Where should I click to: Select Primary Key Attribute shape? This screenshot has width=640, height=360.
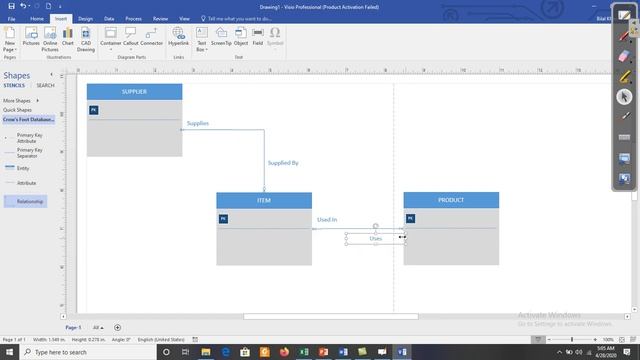[x=24, y=138]
